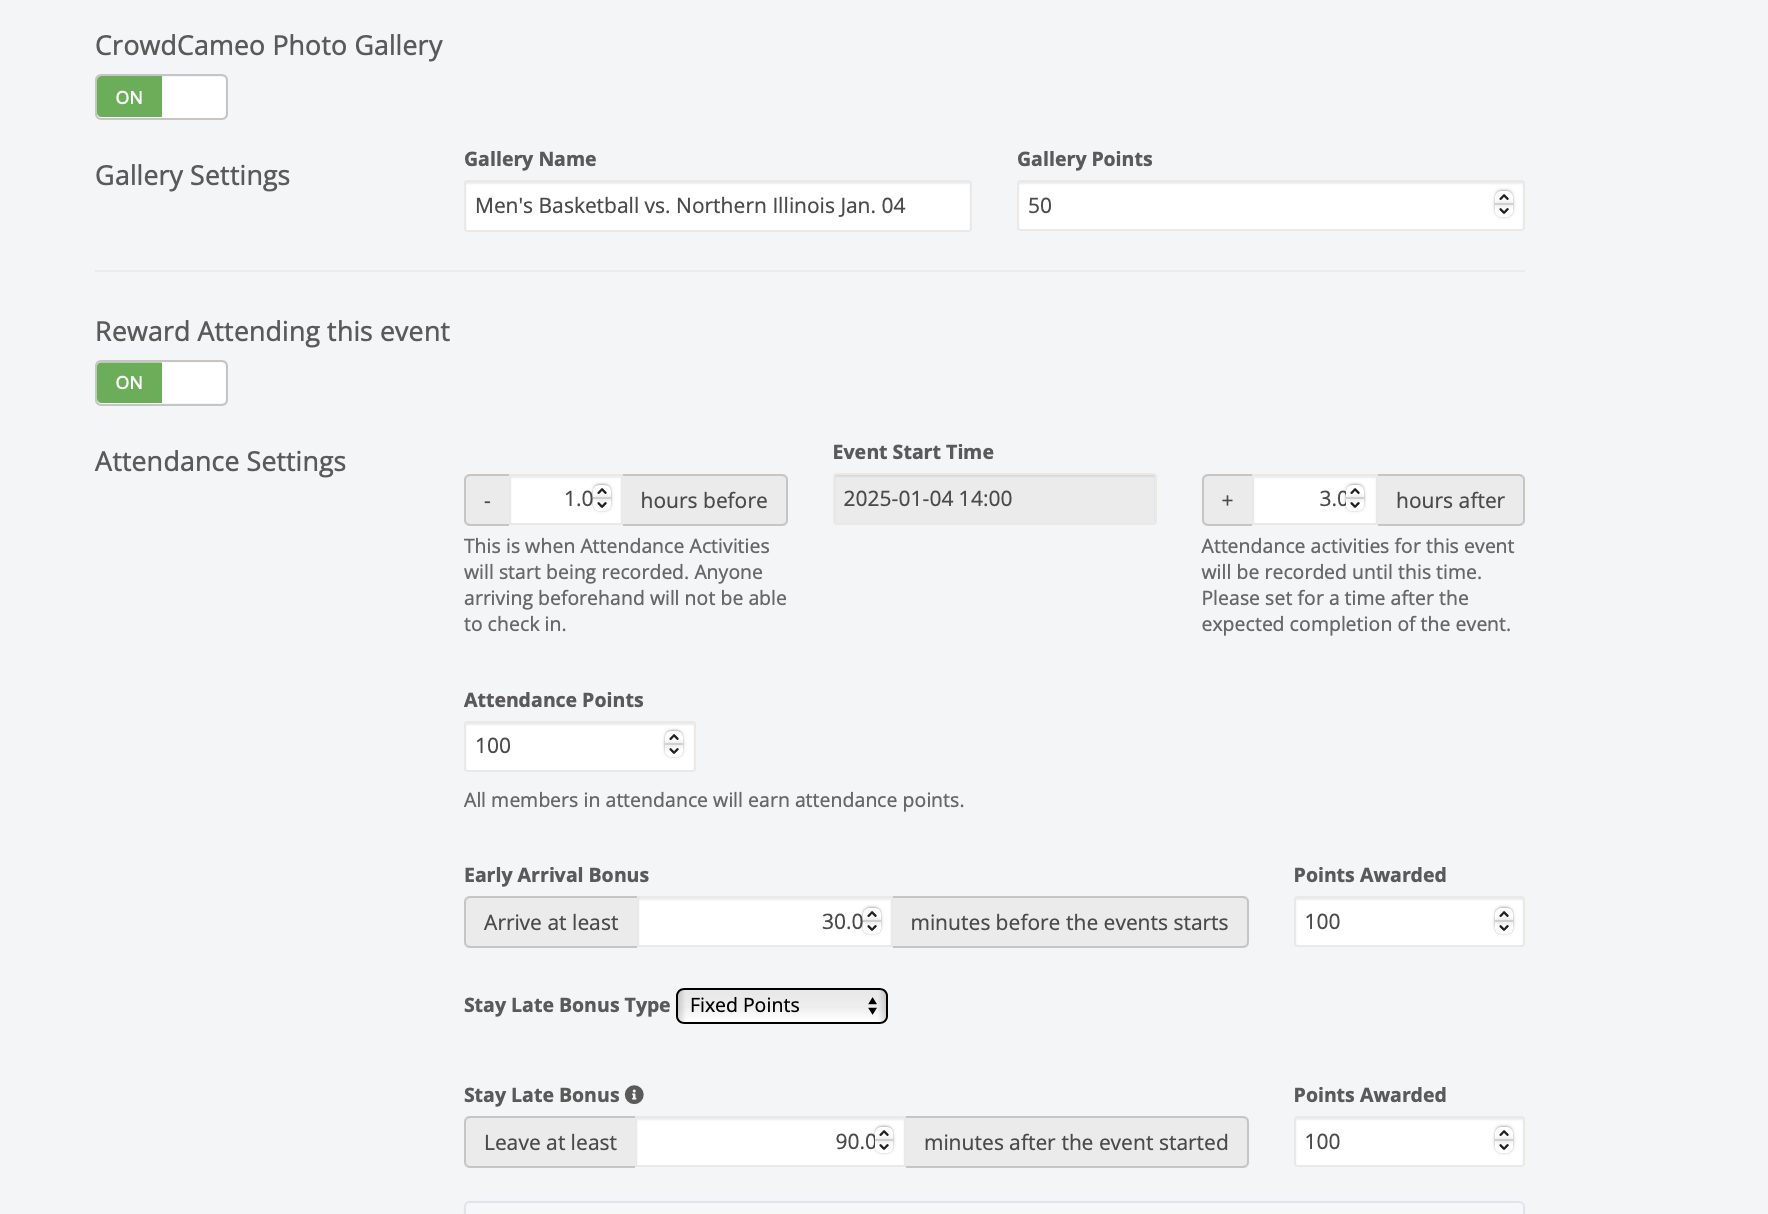Click the hours after stepper arrows

1355,498
